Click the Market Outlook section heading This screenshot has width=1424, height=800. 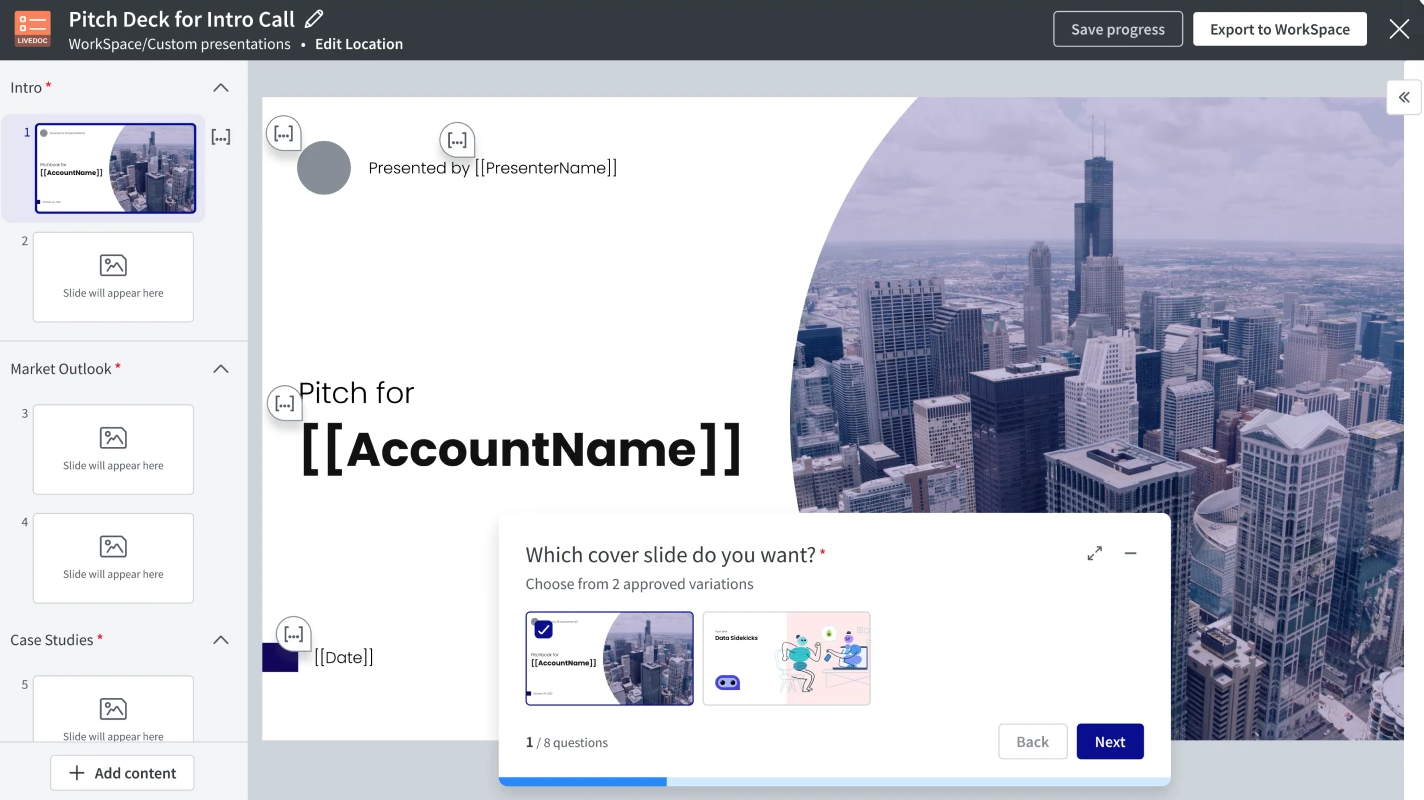61,369
